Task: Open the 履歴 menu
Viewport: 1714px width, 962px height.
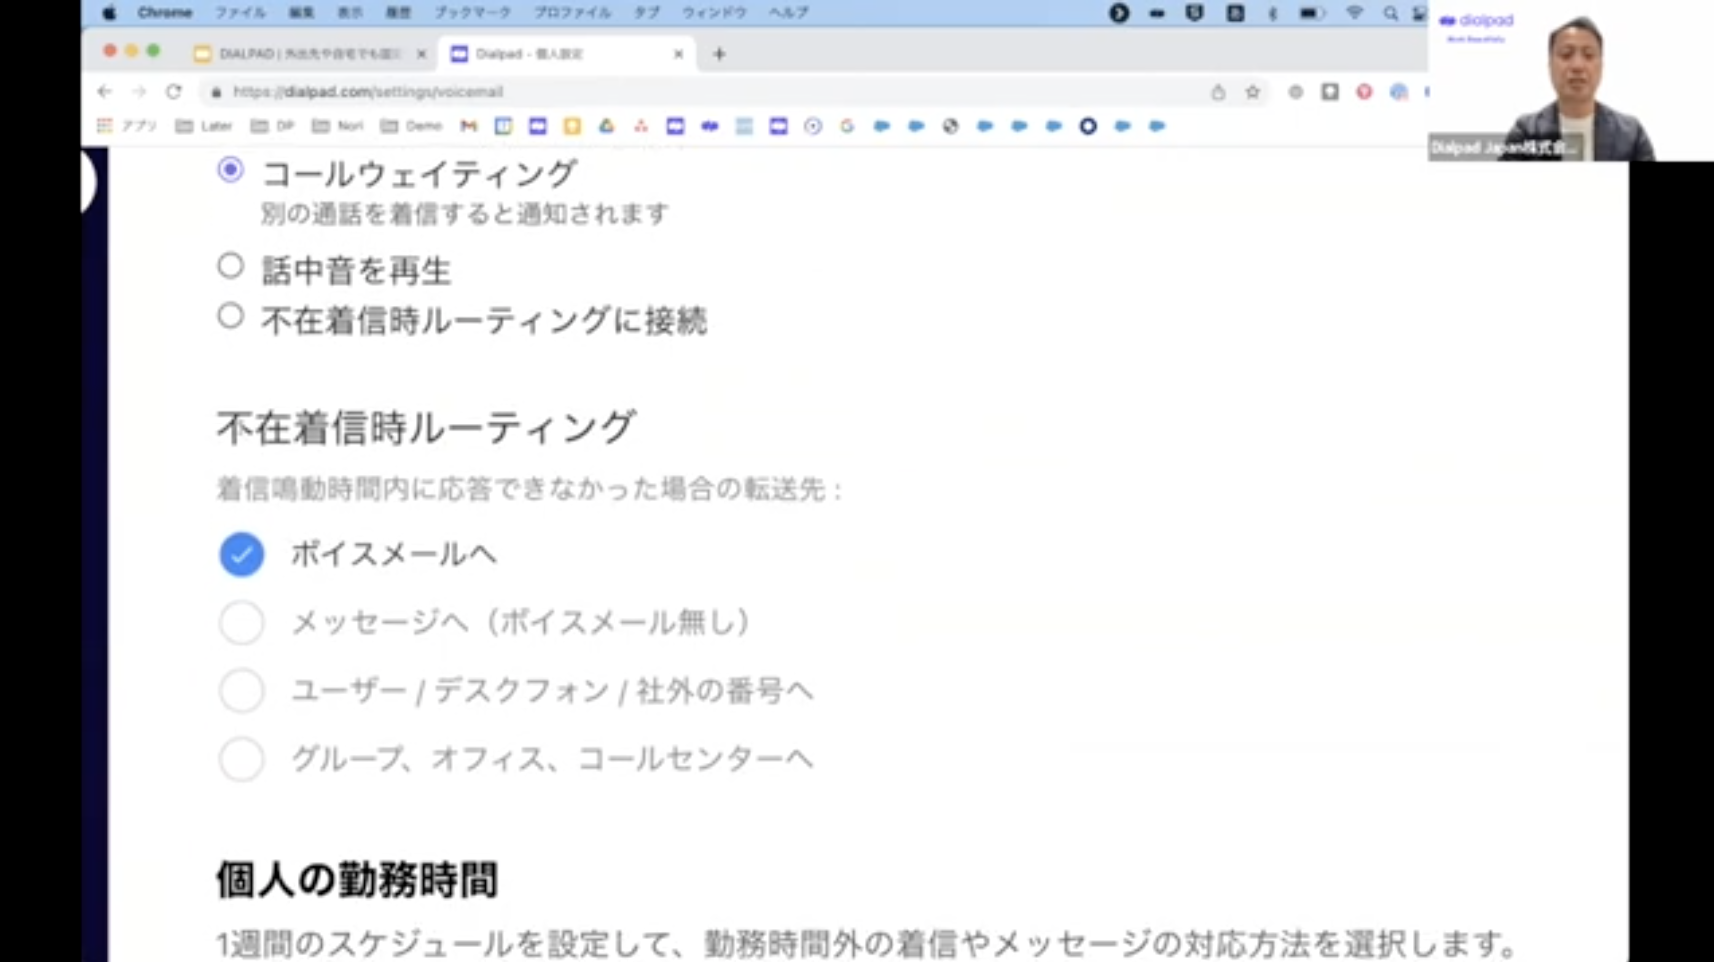Action: click(x=398, y=13)
